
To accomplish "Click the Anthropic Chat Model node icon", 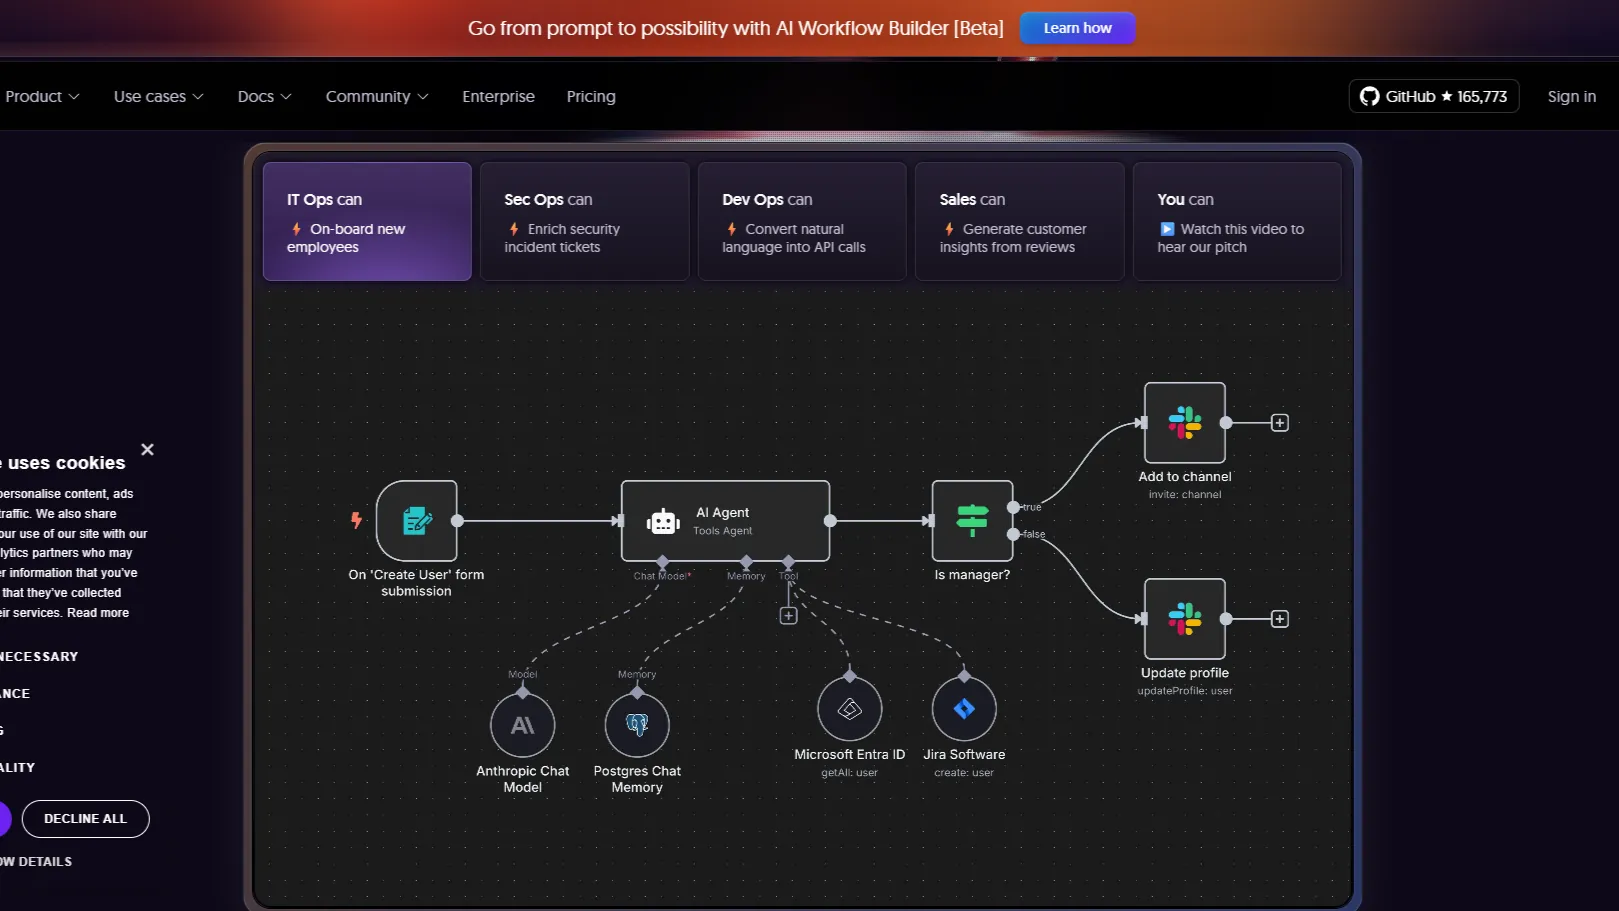I will tap(522, 725).
